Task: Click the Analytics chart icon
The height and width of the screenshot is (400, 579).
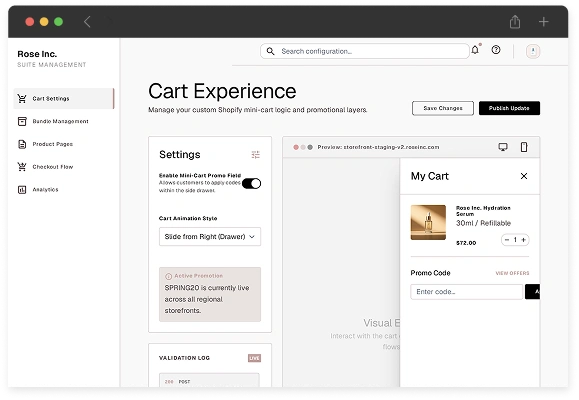Action: 22,189
